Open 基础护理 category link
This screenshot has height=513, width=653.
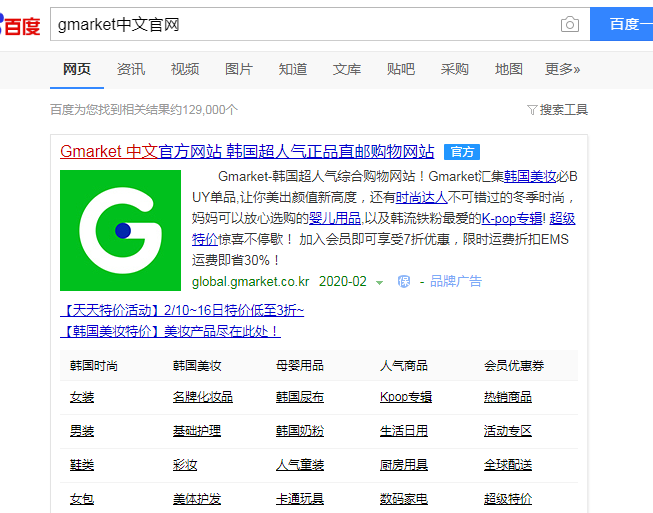[x=197, y=431]
